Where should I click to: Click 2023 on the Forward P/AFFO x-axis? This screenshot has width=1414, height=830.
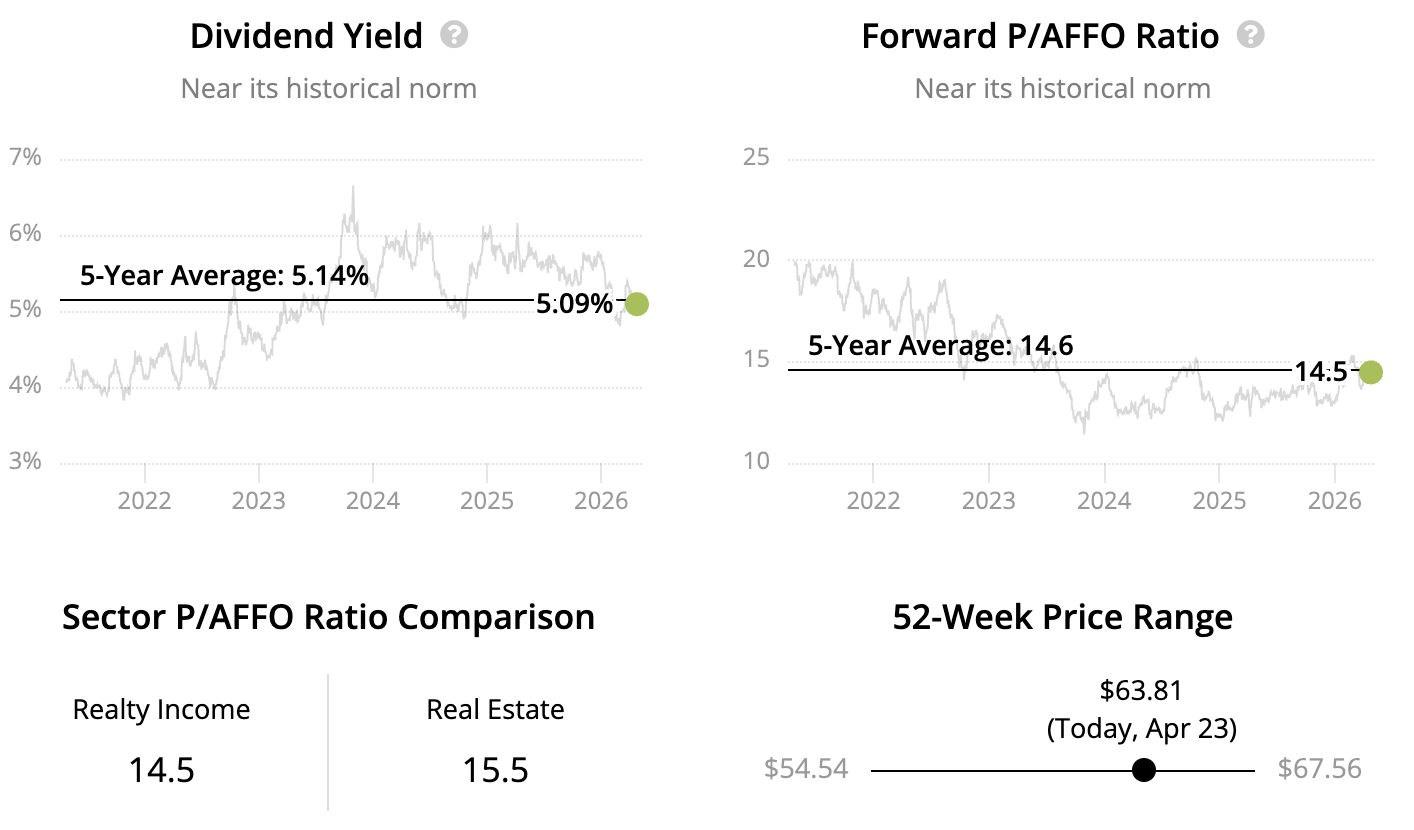point(988,500)
